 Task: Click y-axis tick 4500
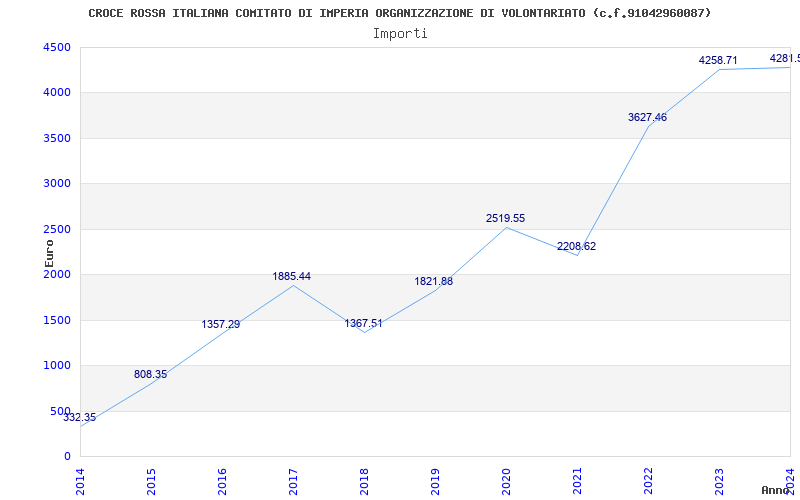point(57,47)
